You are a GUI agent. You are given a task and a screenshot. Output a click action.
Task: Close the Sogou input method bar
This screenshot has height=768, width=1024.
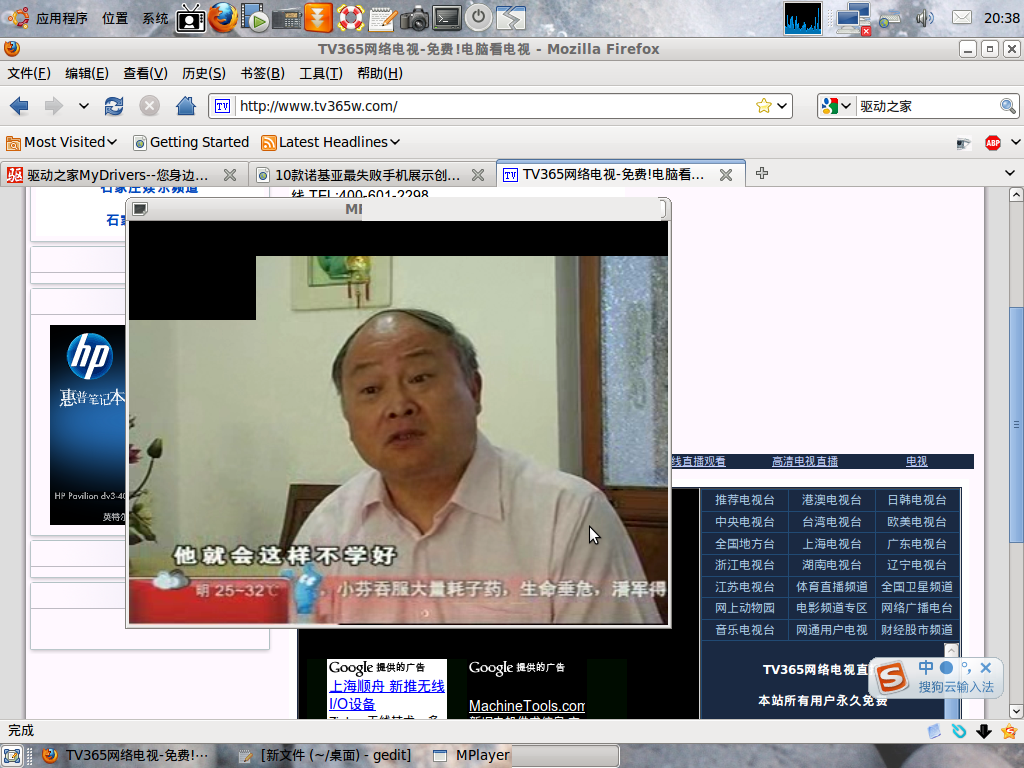pos(986,667)
